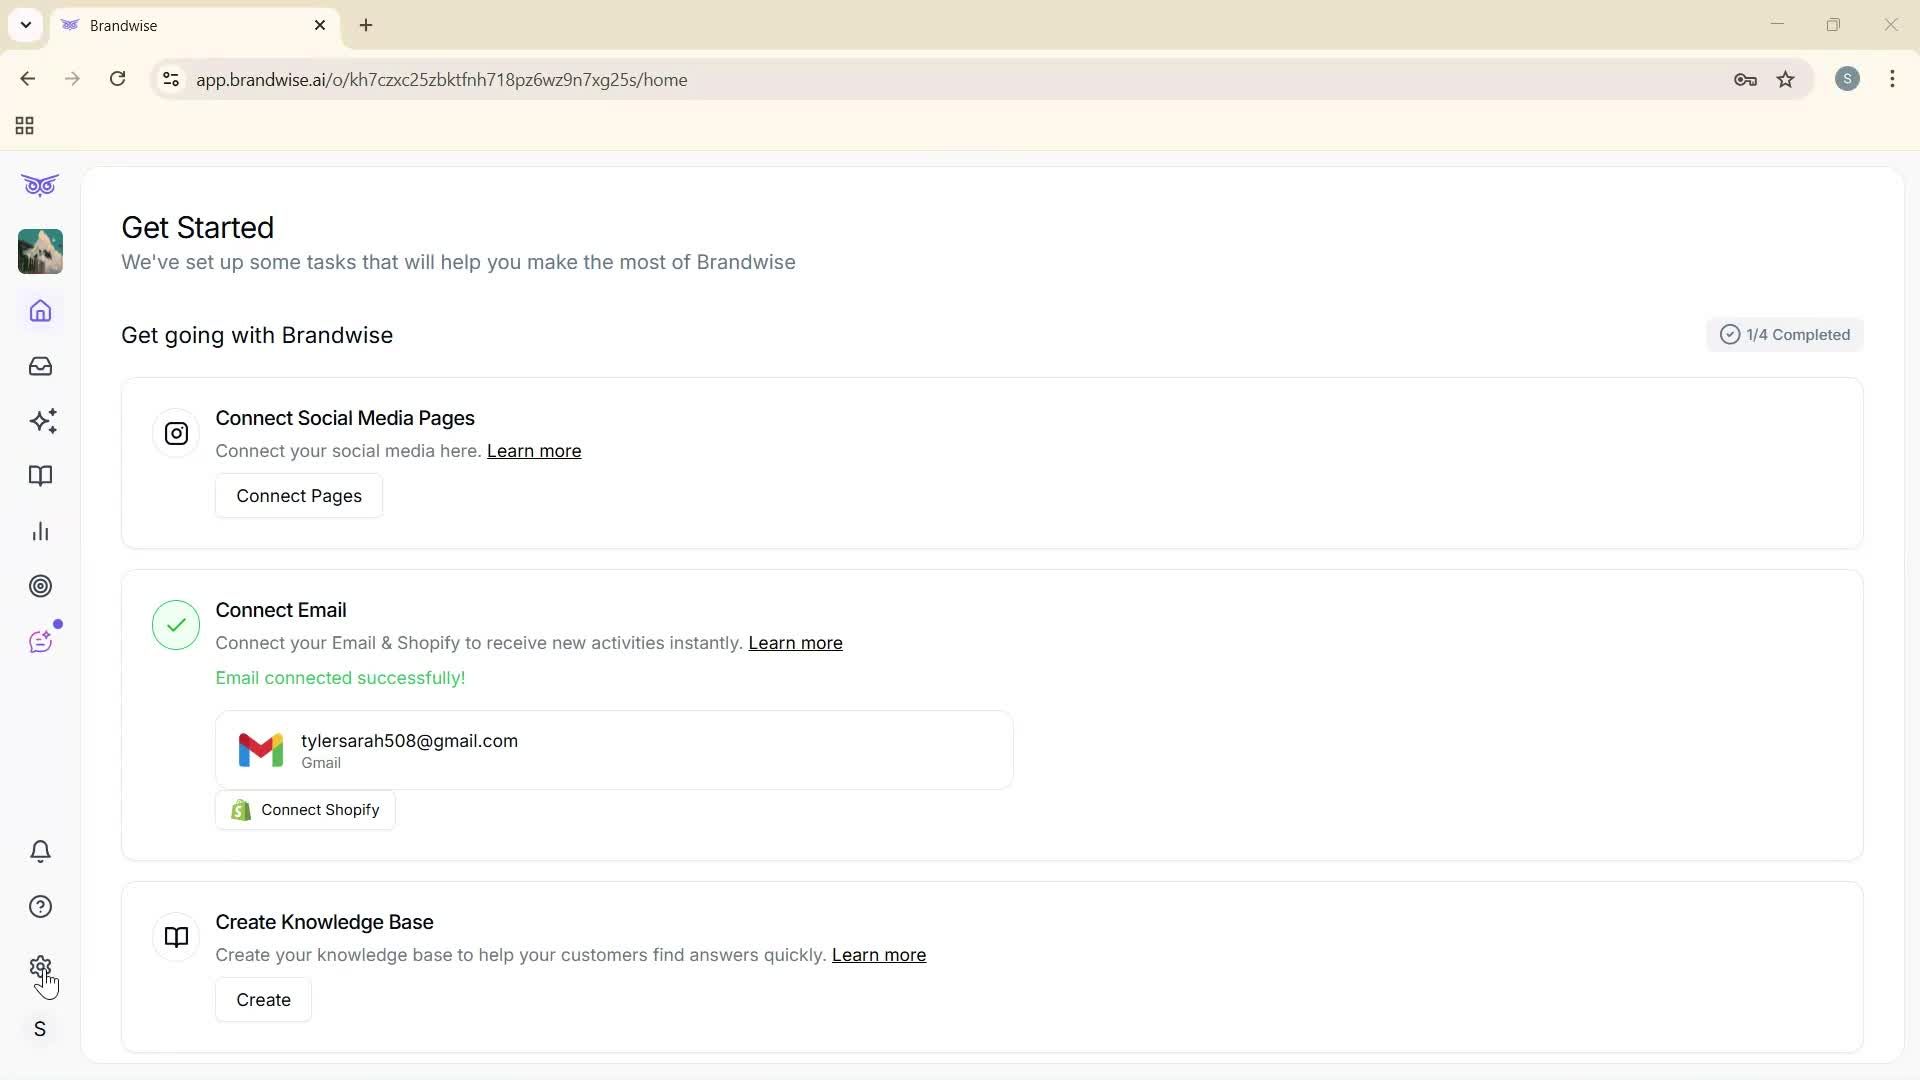Click the Connect Pages button
This screenshot has height=1080, width=1920.
click(x=298, y=495)
